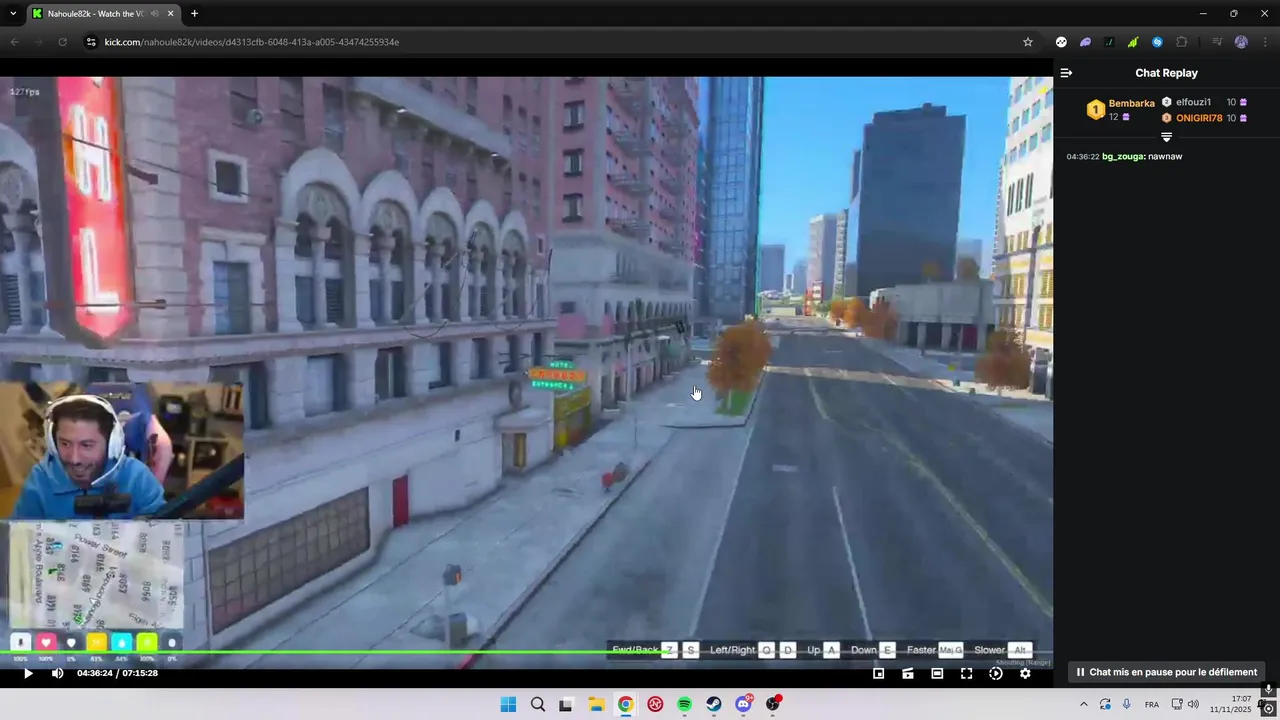Screen dimensions: 1280x720
Task: Open File Explorer from taskbar
Action: (x=596, y=704)
